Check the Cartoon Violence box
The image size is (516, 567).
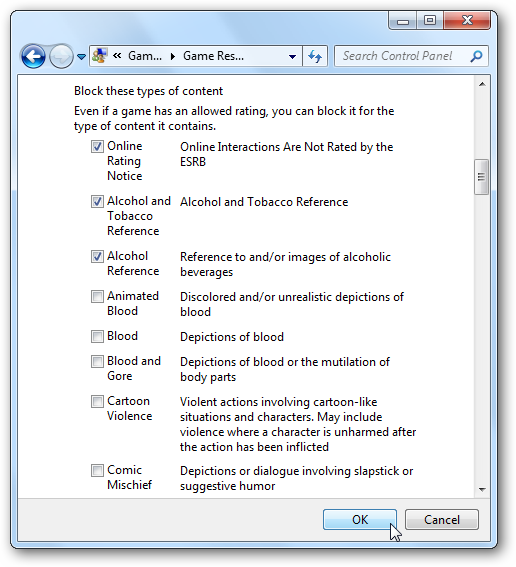click(x=97, y=401)
